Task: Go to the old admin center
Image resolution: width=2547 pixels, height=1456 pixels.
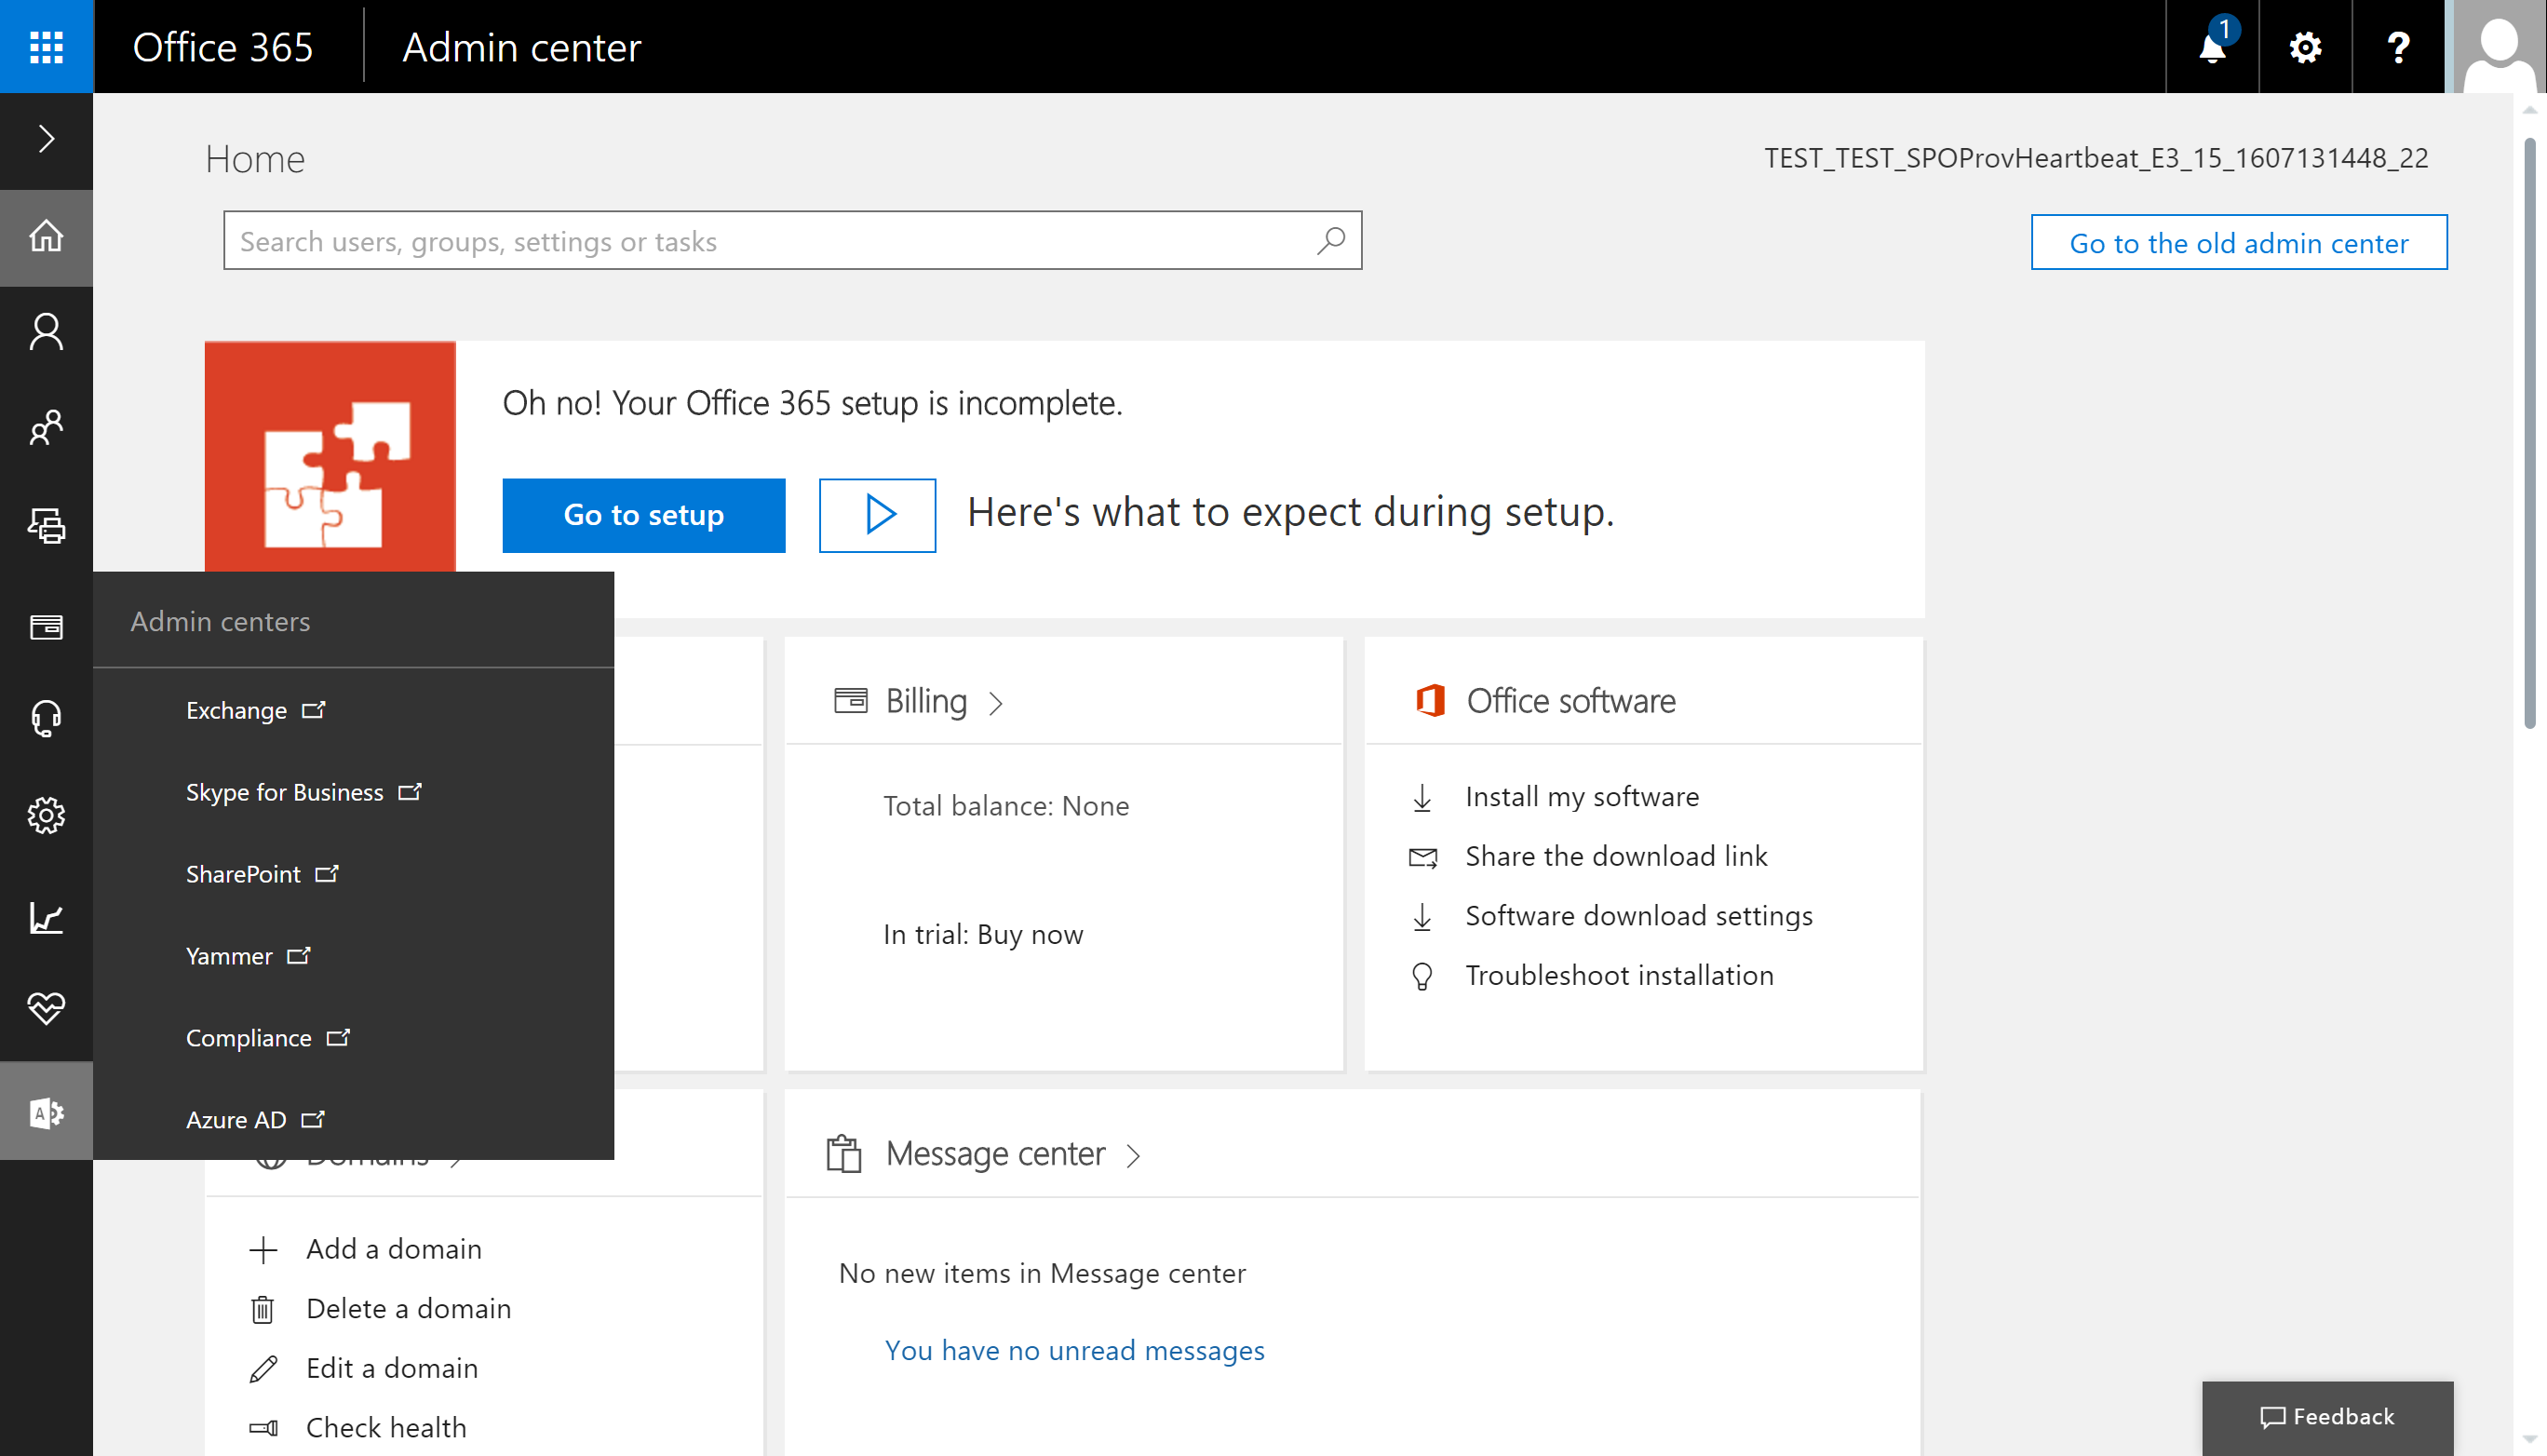Action: tap(2238, 243)
